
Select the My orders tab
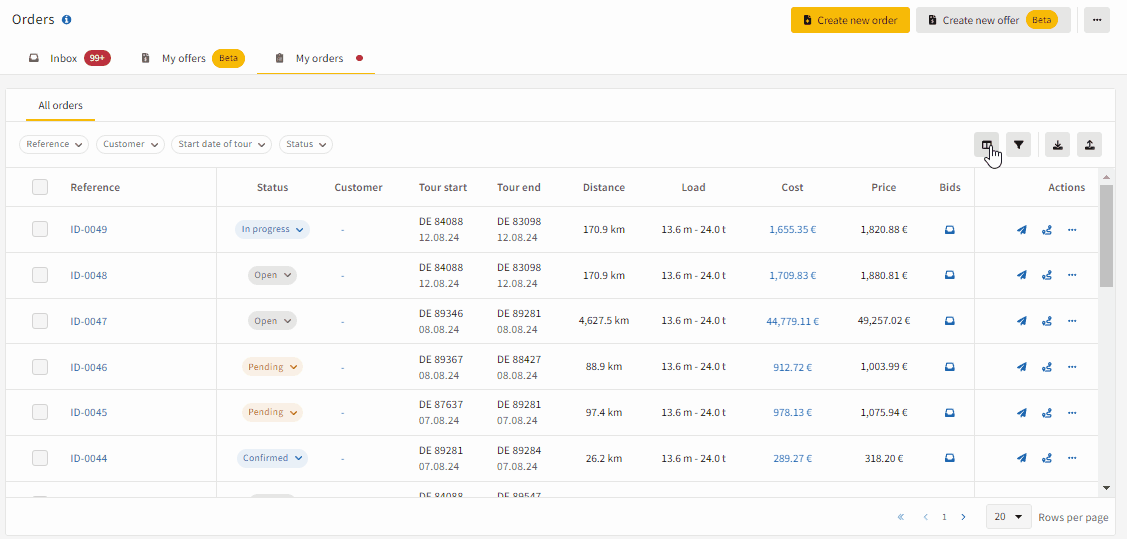316,58
